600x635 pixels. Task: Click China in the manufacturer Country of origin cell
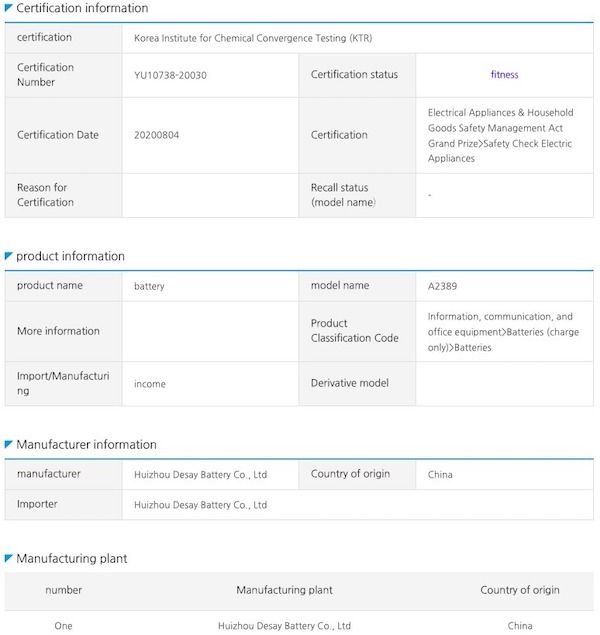click(440, 474)
